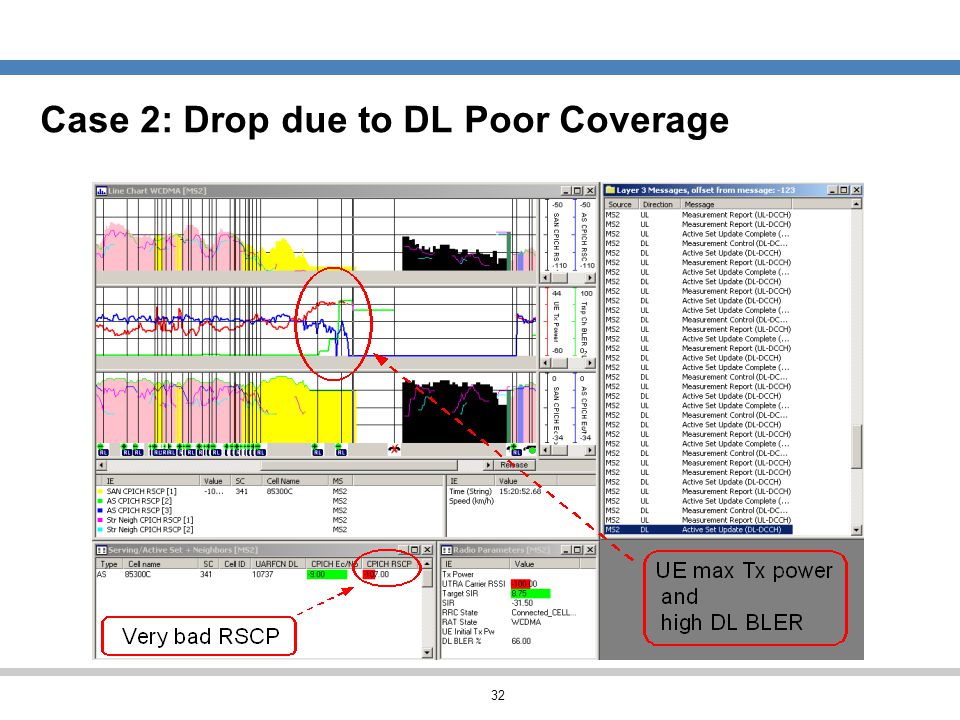Click the UARFCN DL value 10737
Viewport: 960px width, 720px height.
click(263, 574)
